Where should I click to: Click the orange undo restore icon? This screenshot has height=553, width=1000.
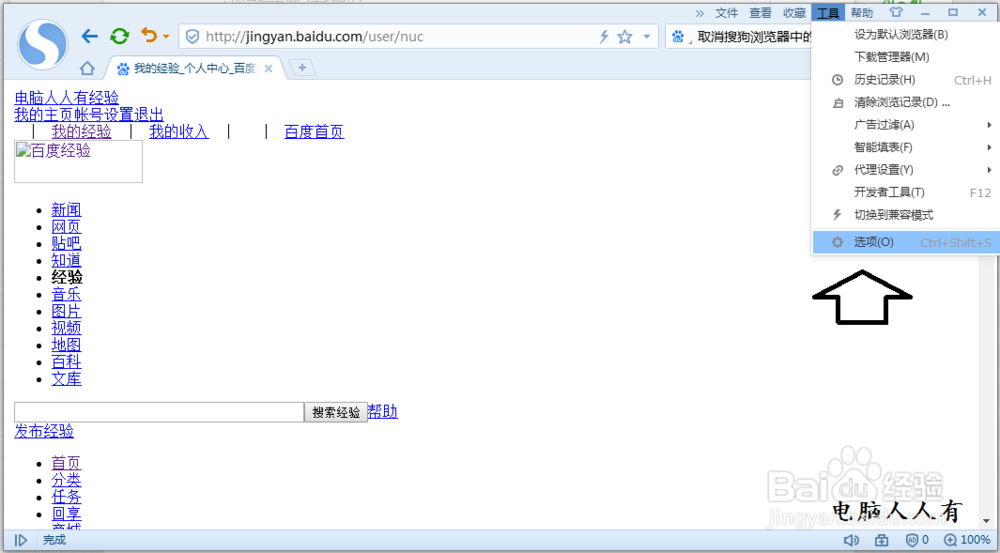click(x=149, y=36)
